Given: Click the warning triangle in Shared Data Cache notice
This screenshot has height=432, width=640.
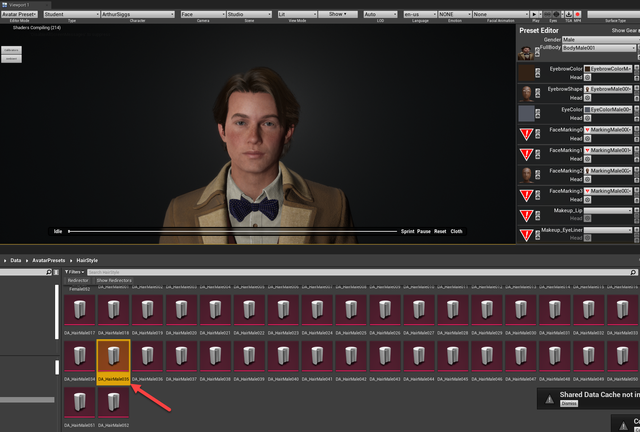Looking at the screenshot, I should (x=549, y=399).
